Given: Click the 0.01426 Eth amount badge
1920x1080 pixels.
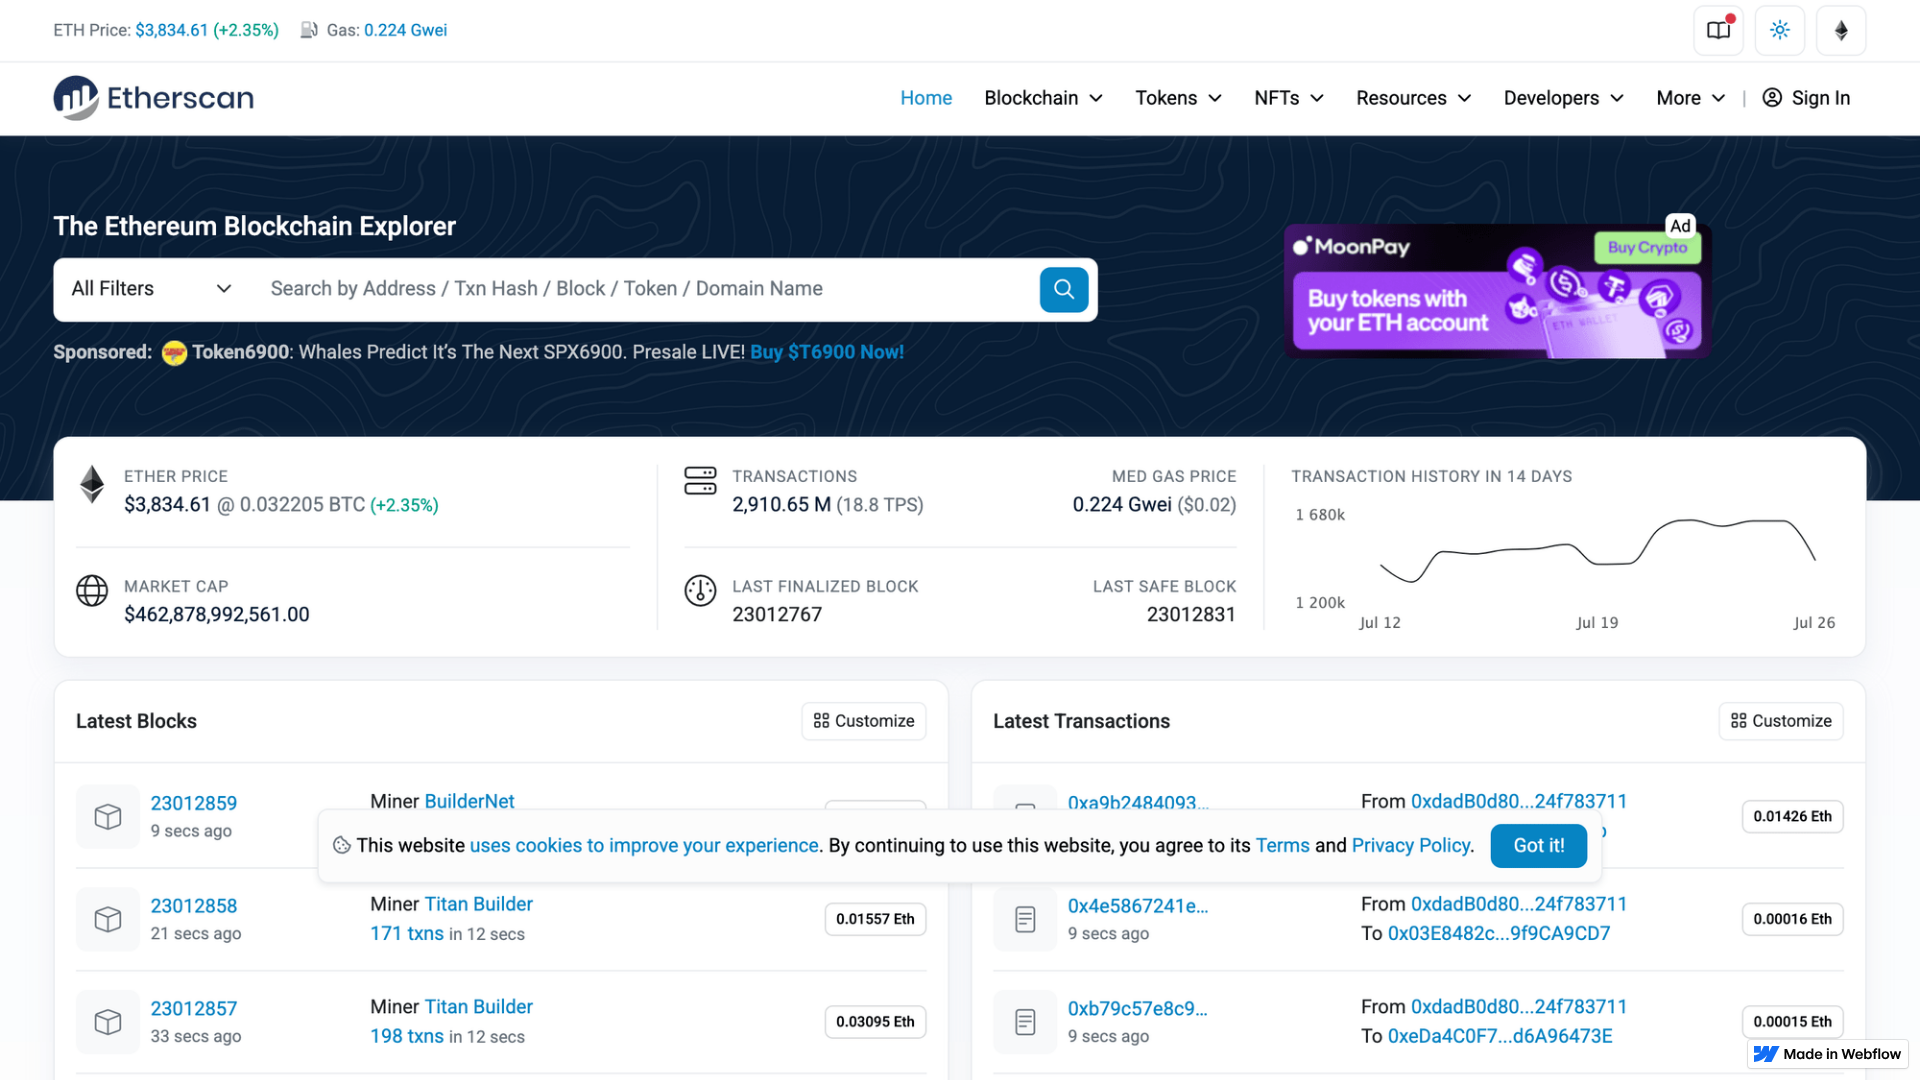Looking at the screenshot, I should [1792, 817].
